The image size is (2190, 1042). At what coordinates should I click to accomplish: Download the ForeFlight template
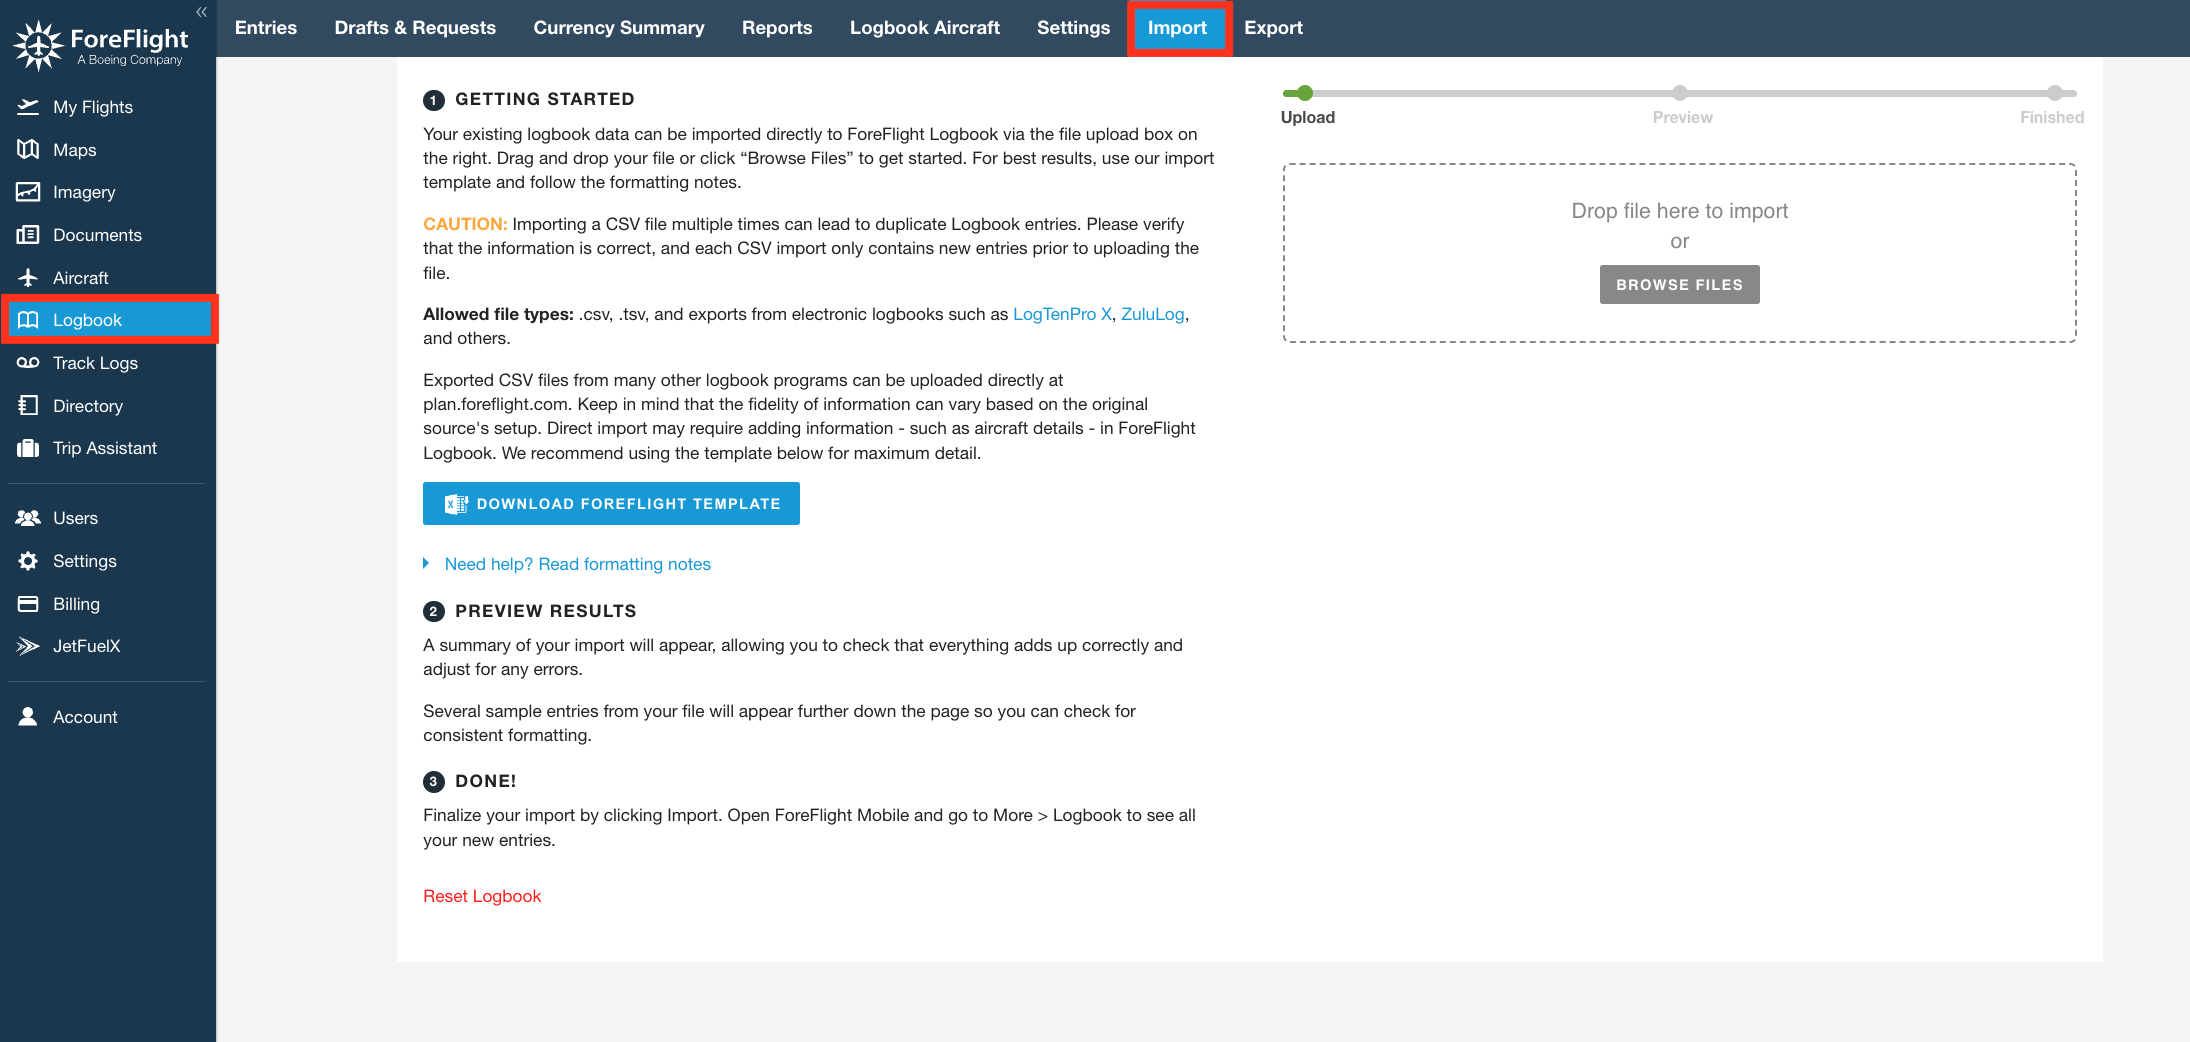pos(611,504)
